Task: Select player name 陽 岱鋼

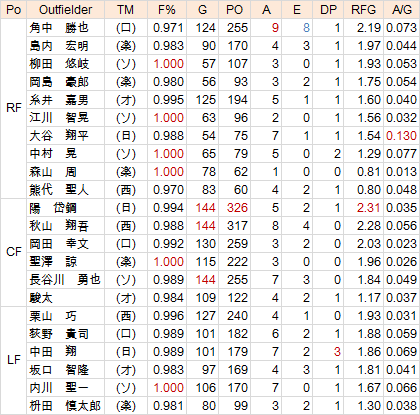Action: point(53,208)
